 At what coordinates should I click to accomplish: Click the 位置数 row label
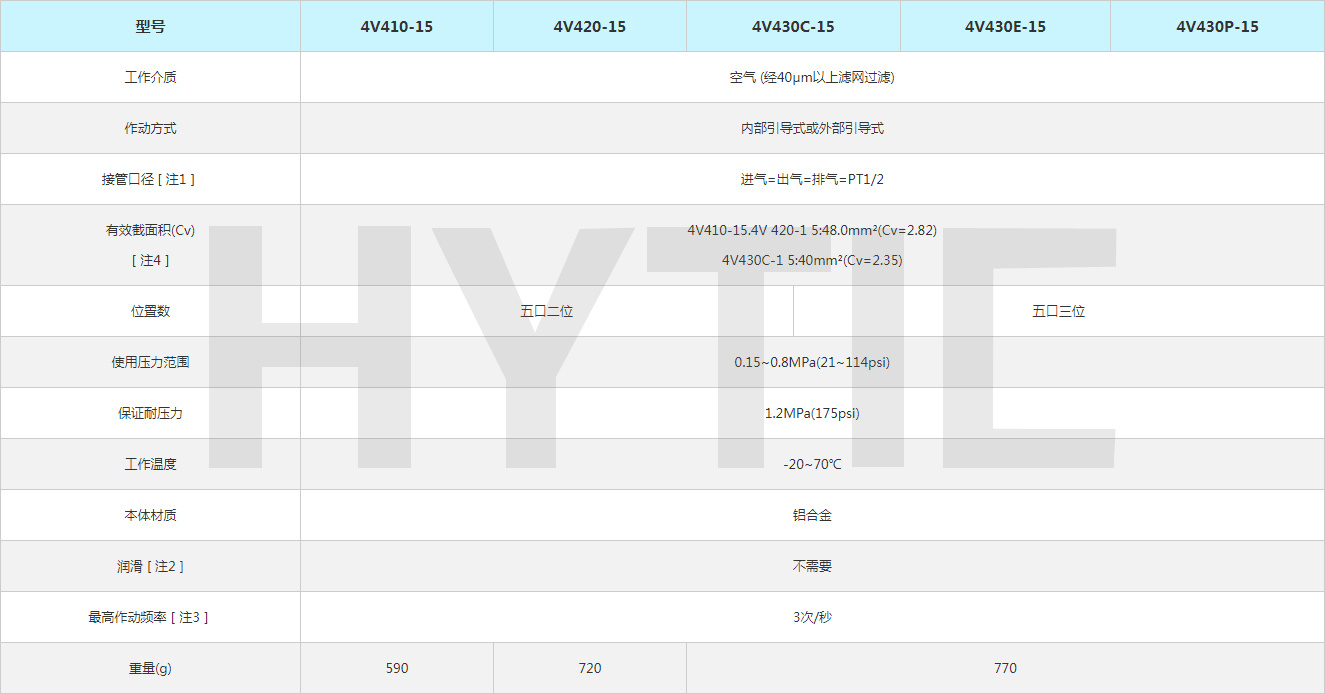tap(150, 311)
